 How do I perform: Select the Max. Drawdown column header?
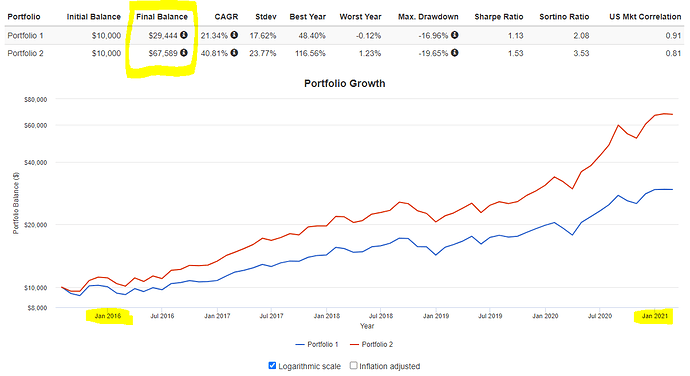pyautogui.click(x=428, y=17)
